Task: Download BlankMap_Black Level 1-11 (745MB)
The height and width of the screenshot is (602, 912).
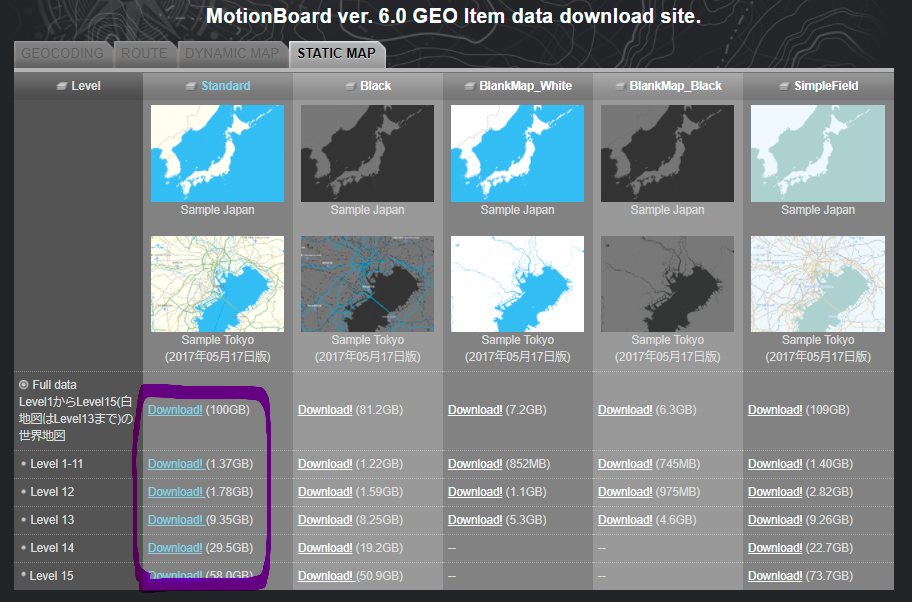Action: (x=625, y=464)
